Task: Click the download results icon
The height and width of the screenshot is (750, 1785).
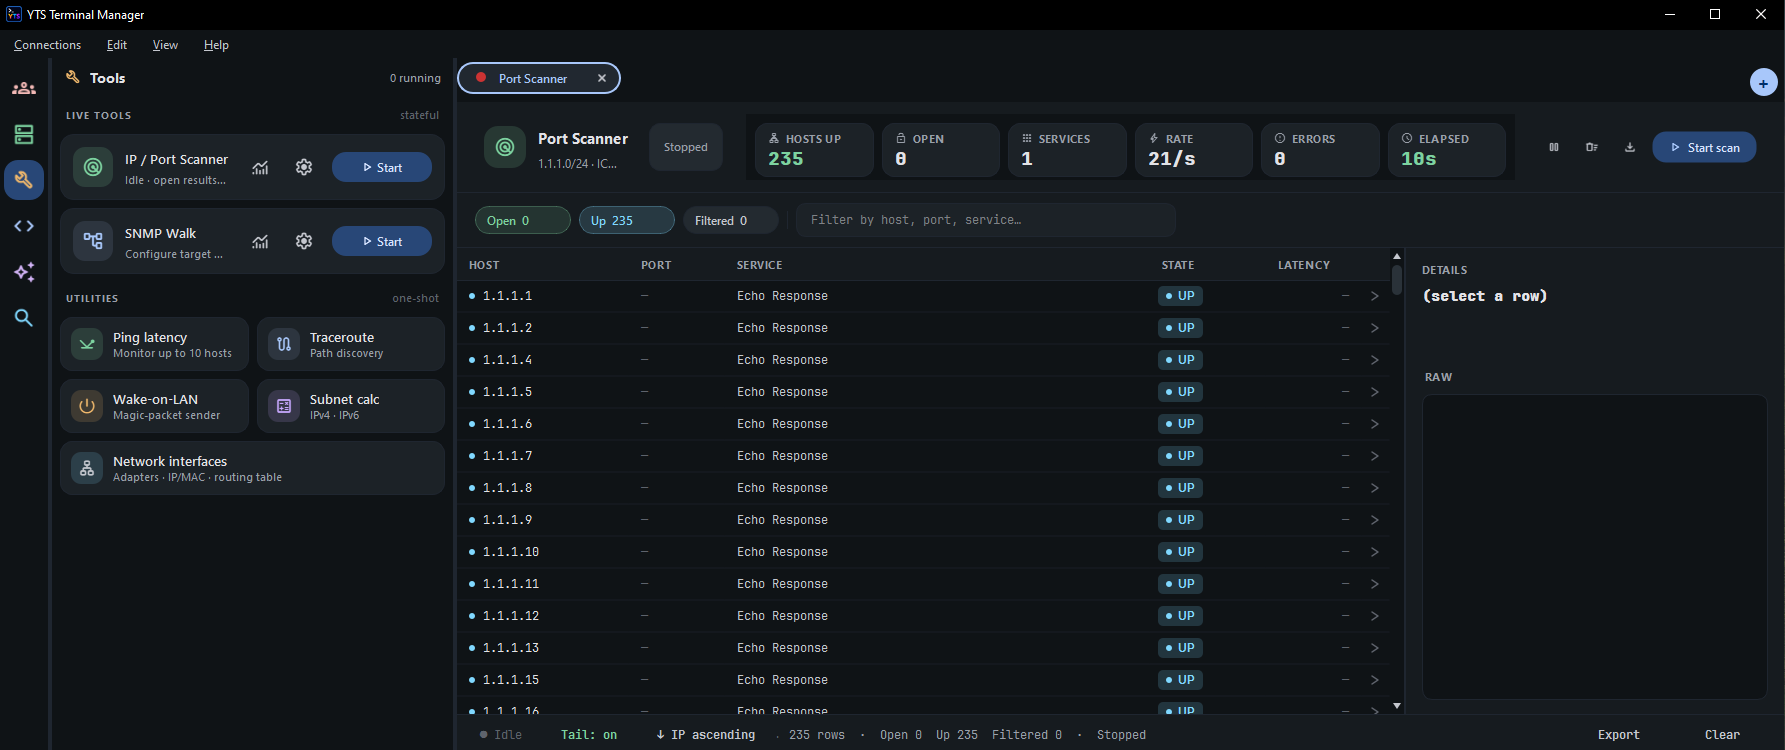Action: 1630,147
